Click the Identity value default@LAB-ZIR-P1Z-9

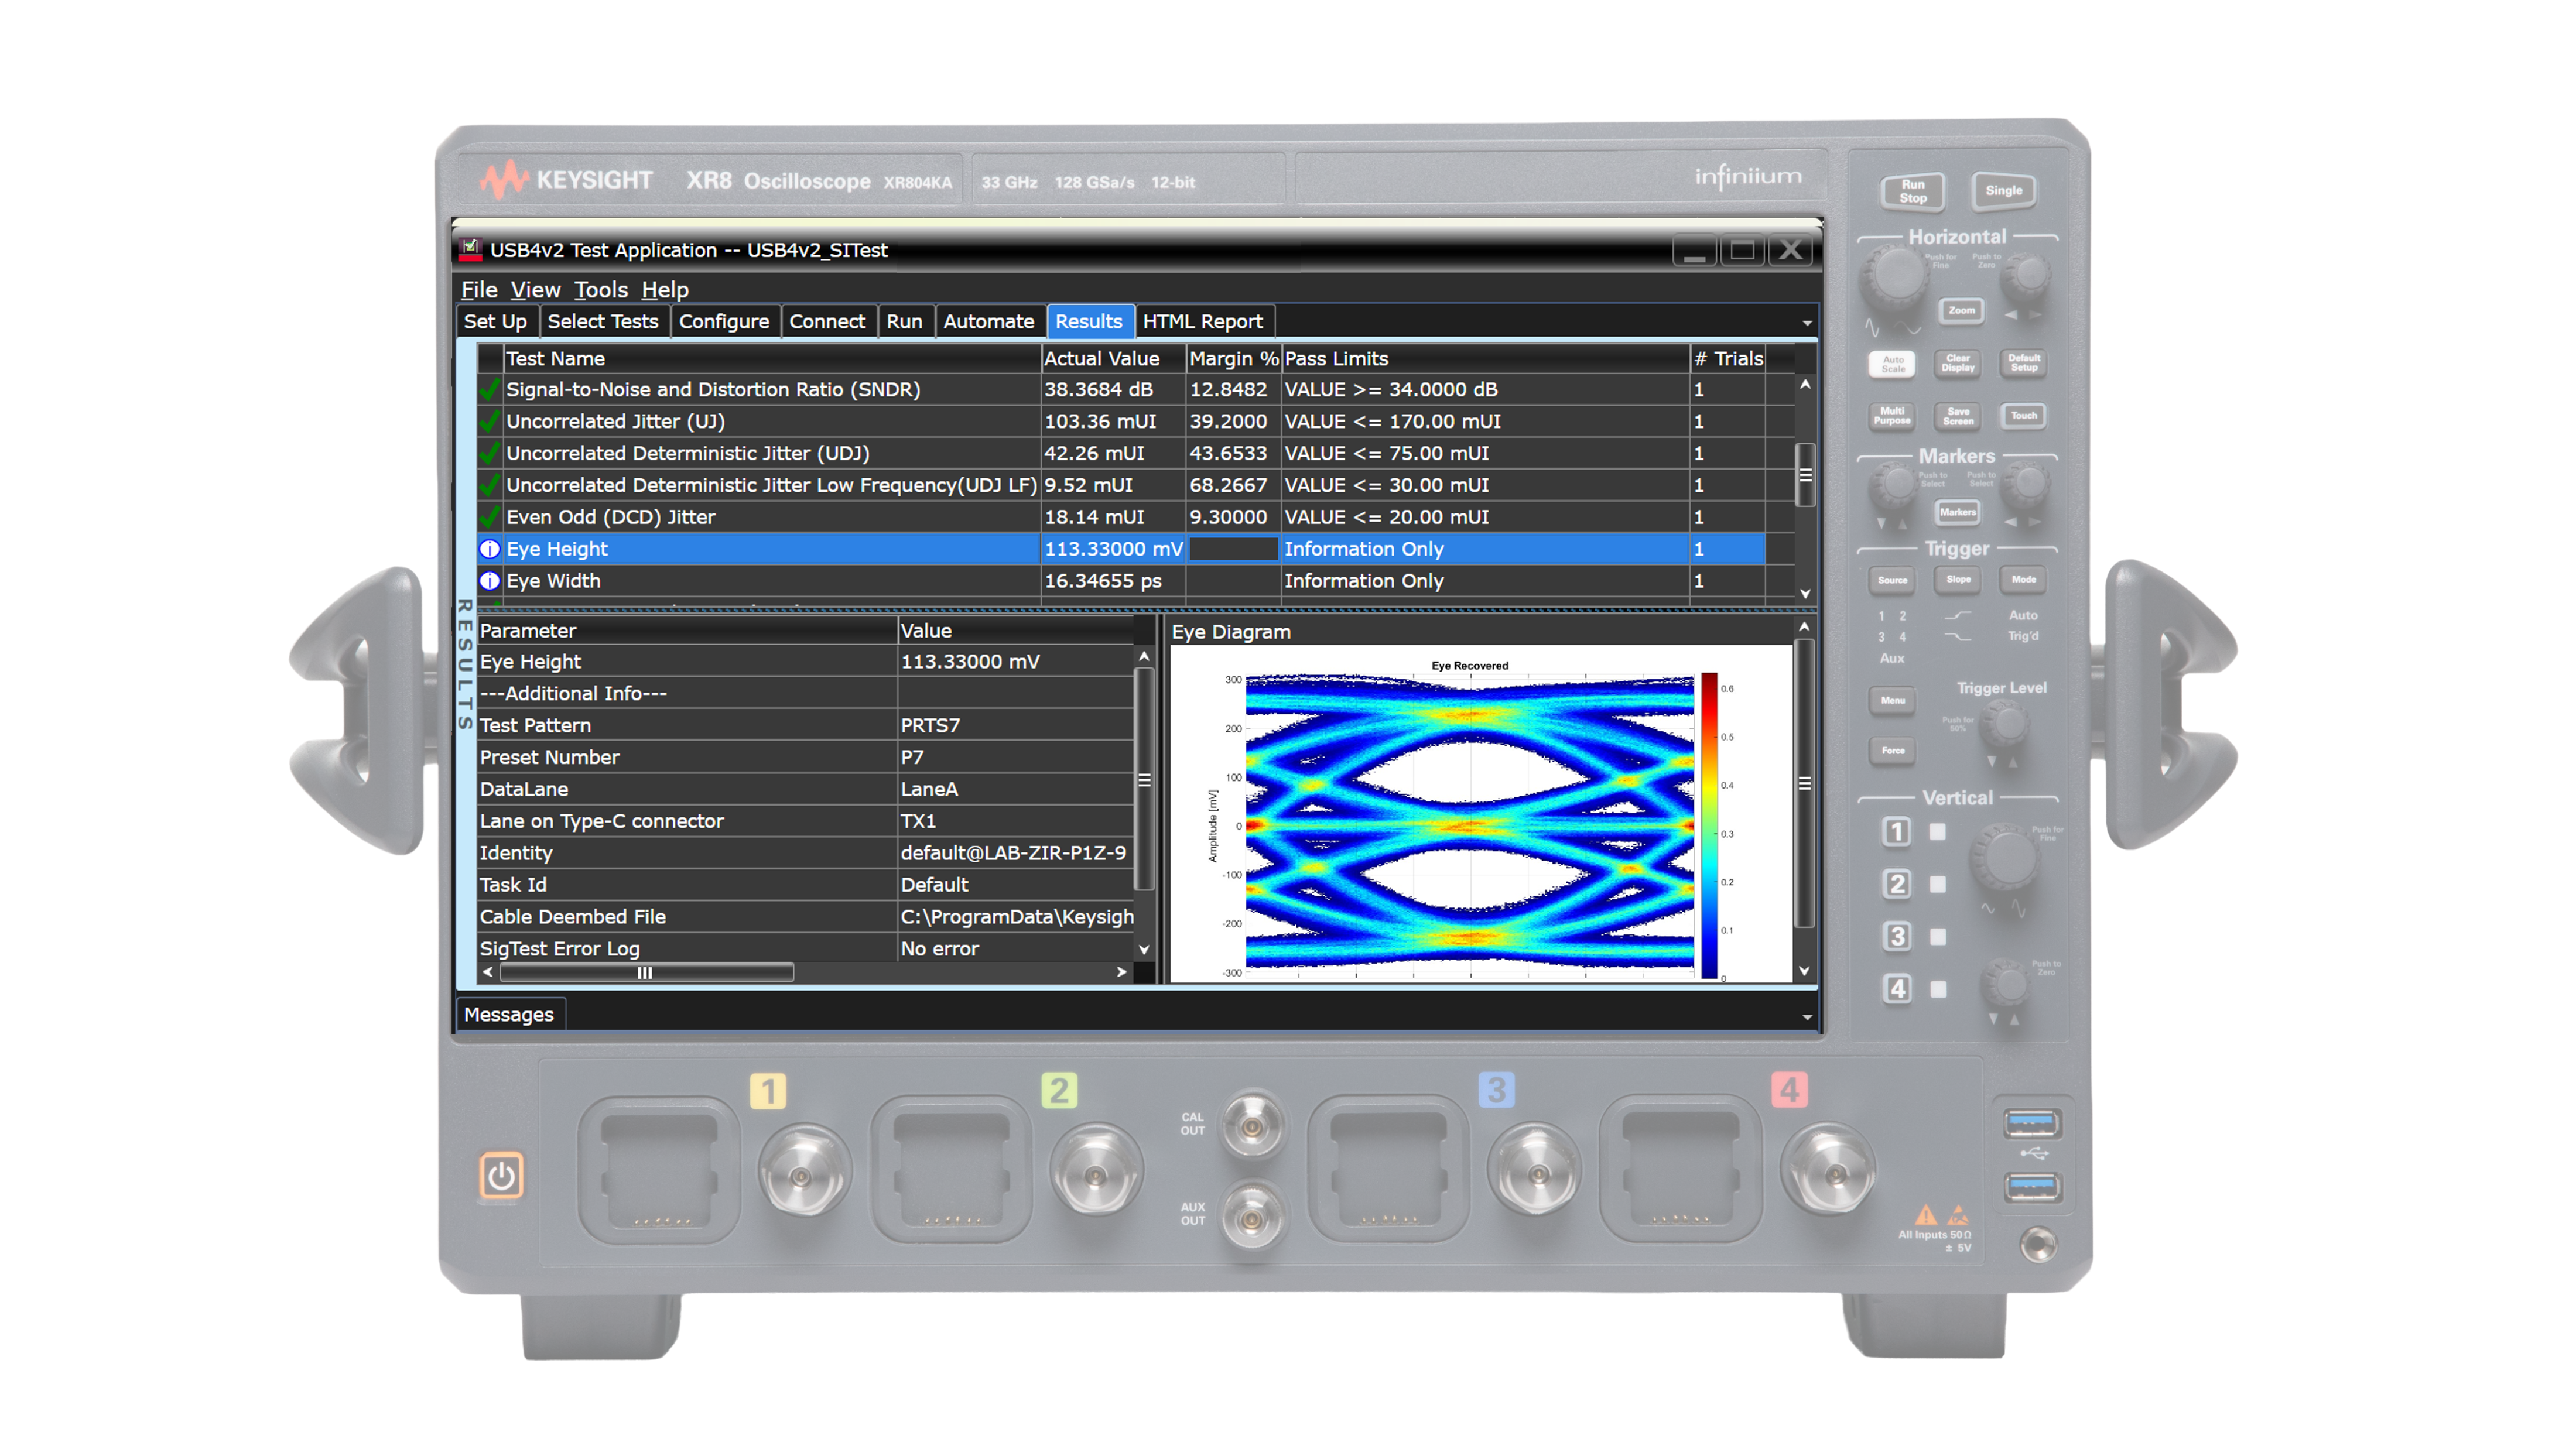1013,853
